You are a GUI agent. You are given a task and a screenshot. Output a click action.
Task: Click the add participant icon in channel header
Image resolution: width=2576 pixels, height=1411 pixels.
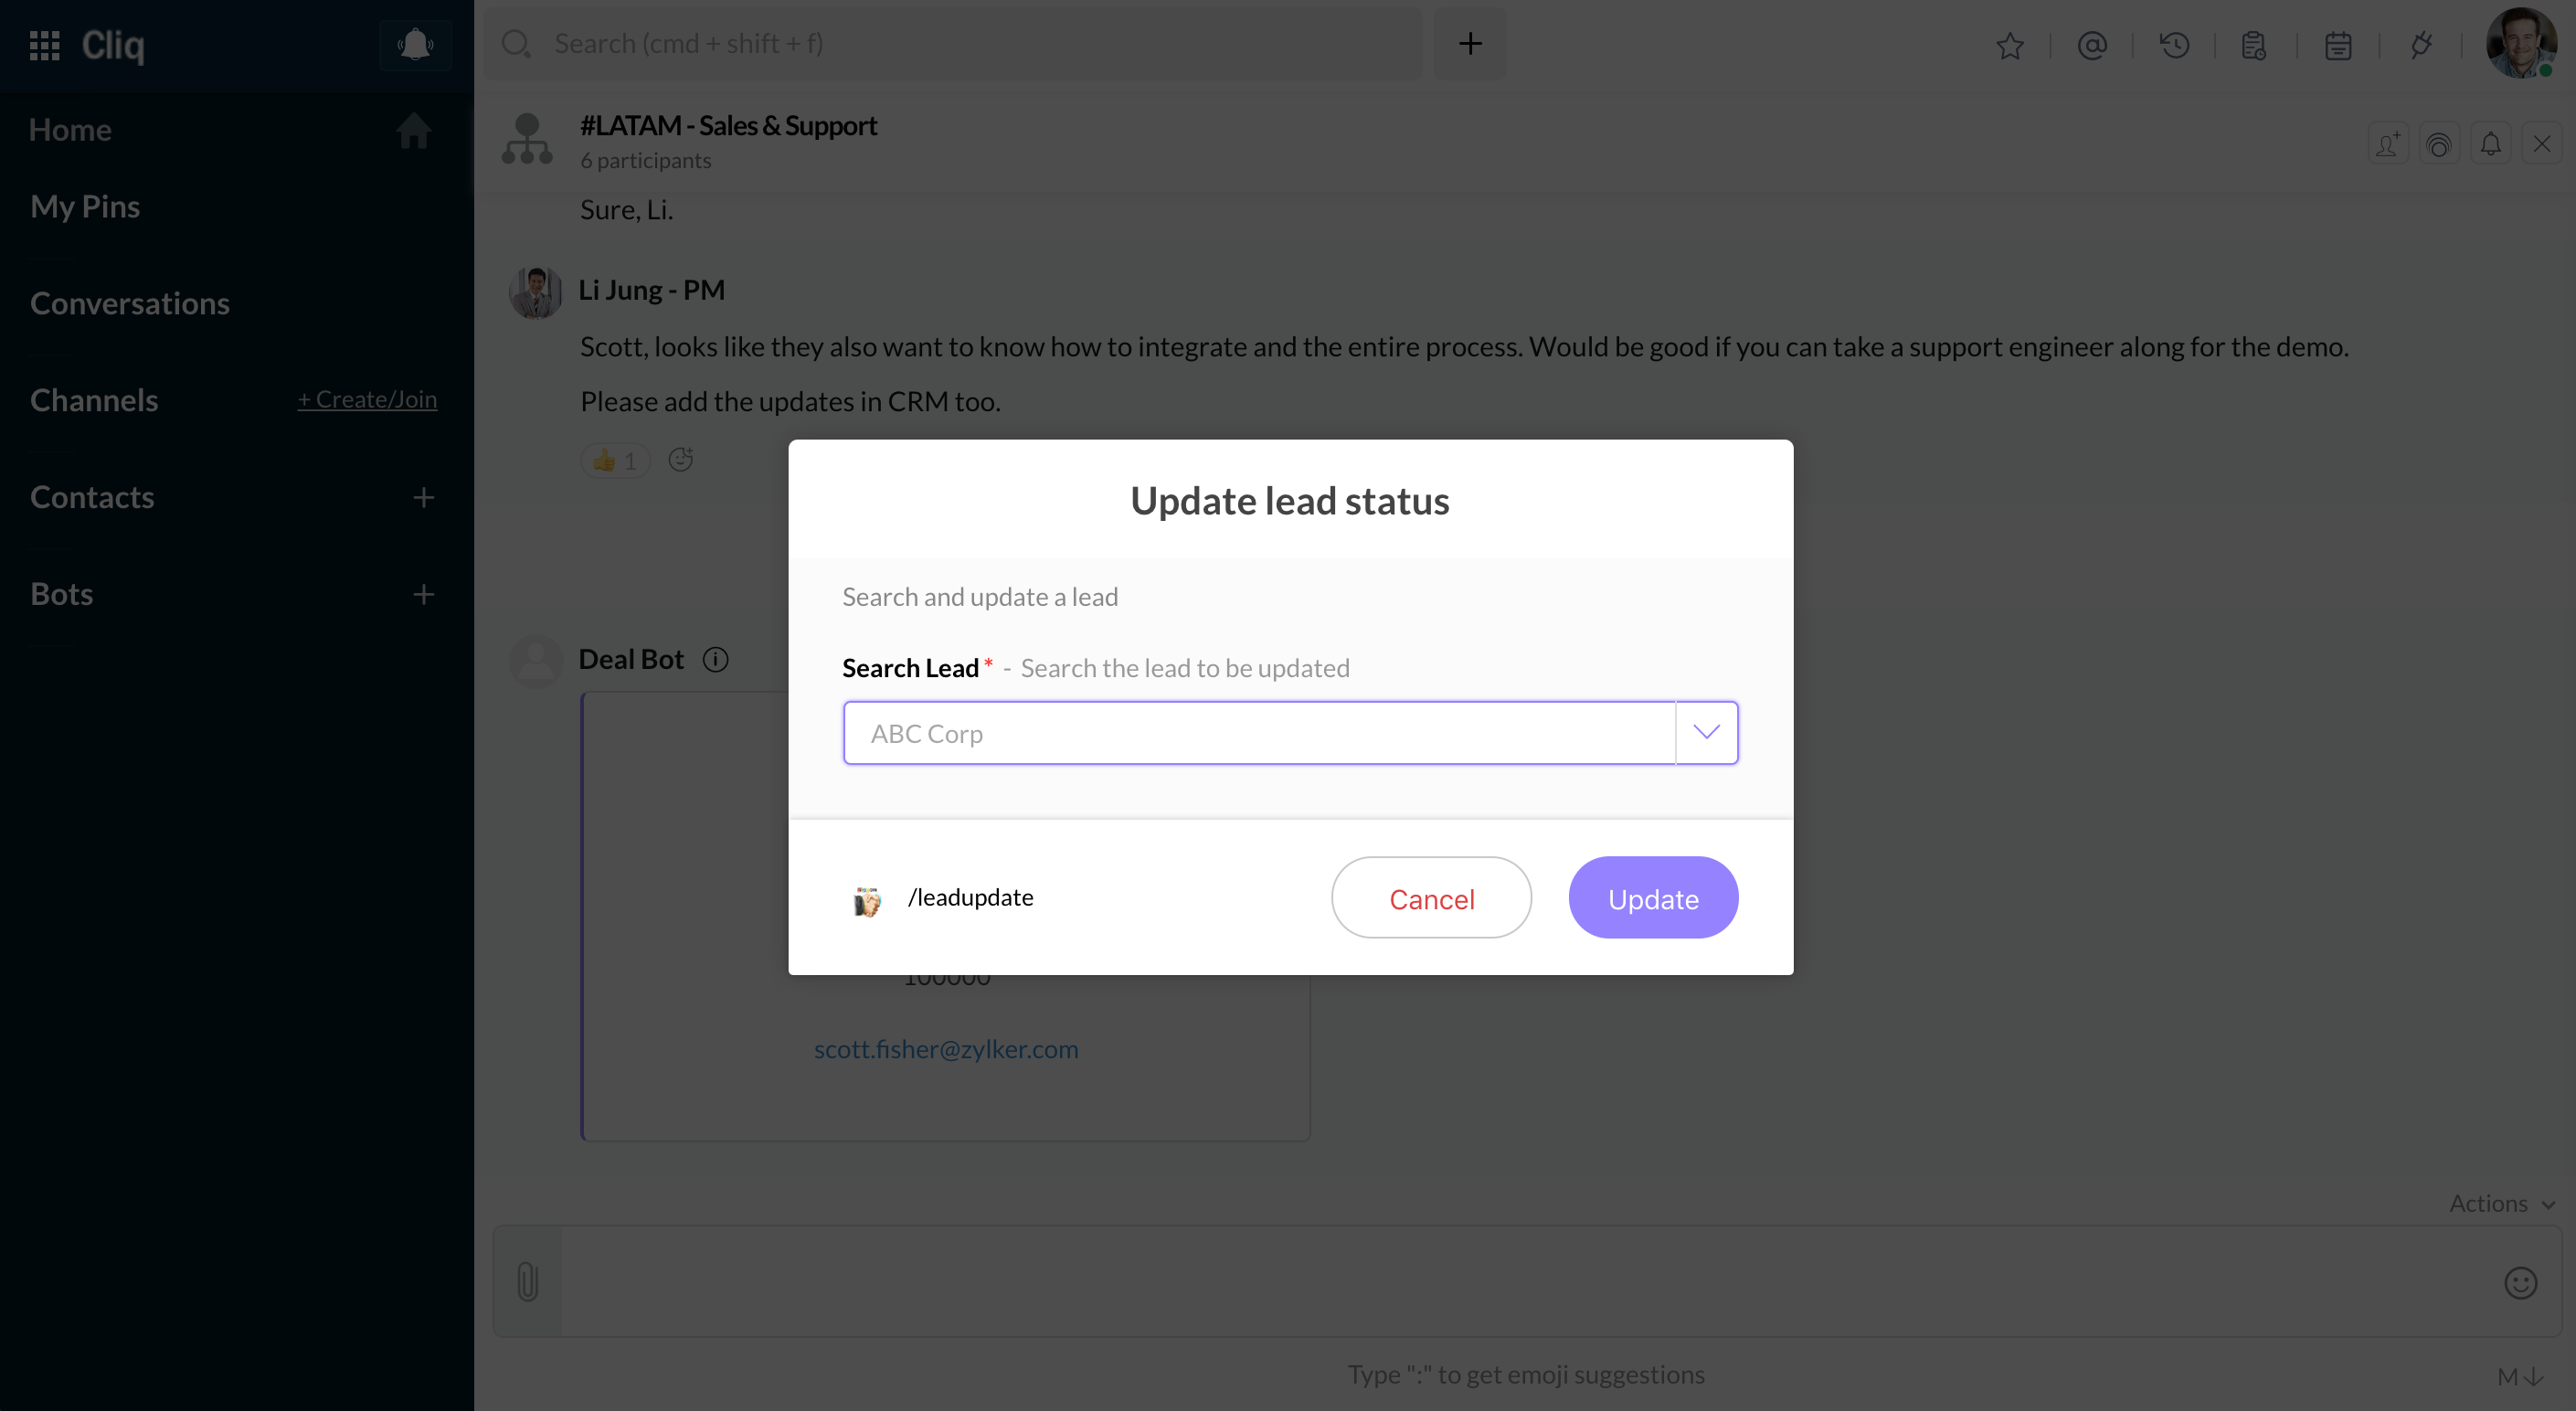(2388, 145)
